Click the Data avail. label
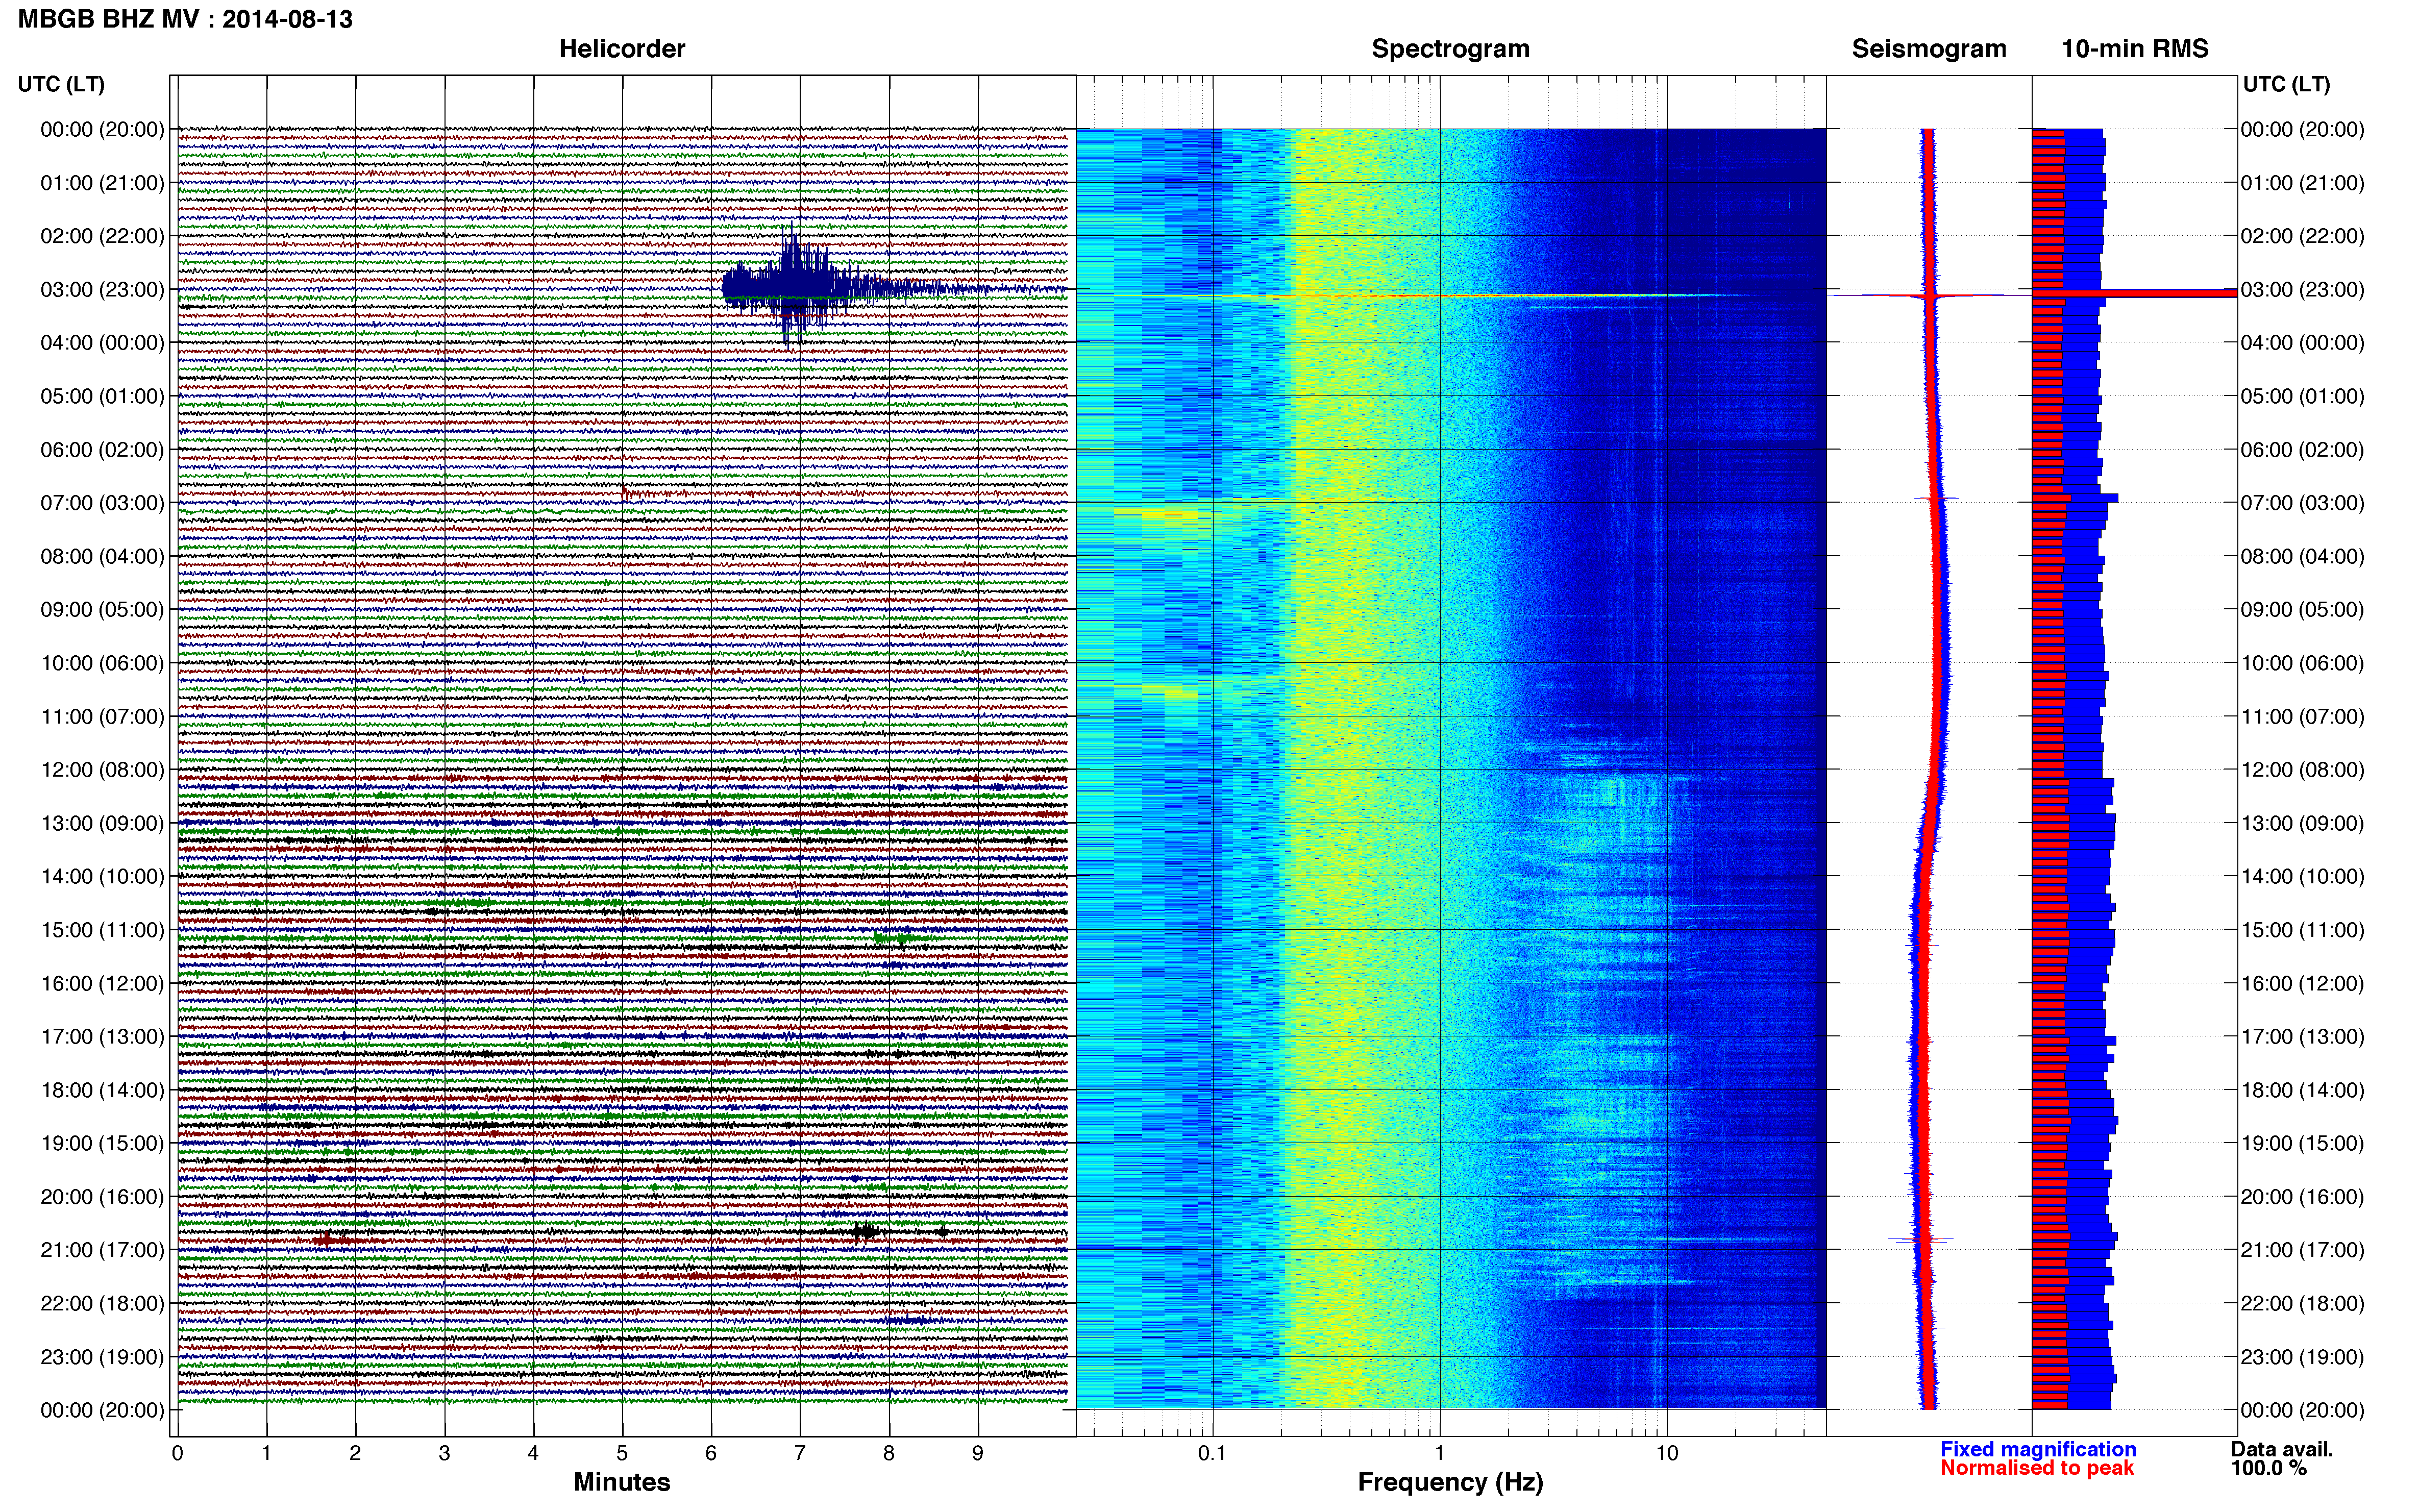The image size is (2419, 1512). (x=2282, y=1449)
